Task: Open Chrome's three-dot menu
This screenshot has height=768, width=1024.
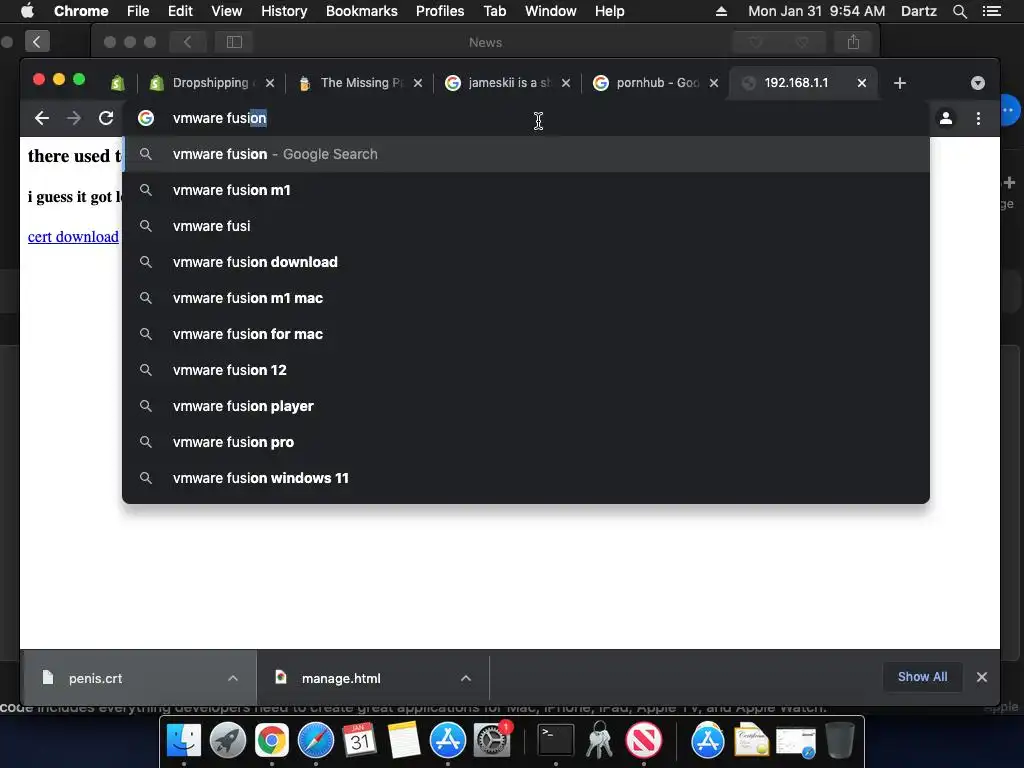Action: coord(978,118)
